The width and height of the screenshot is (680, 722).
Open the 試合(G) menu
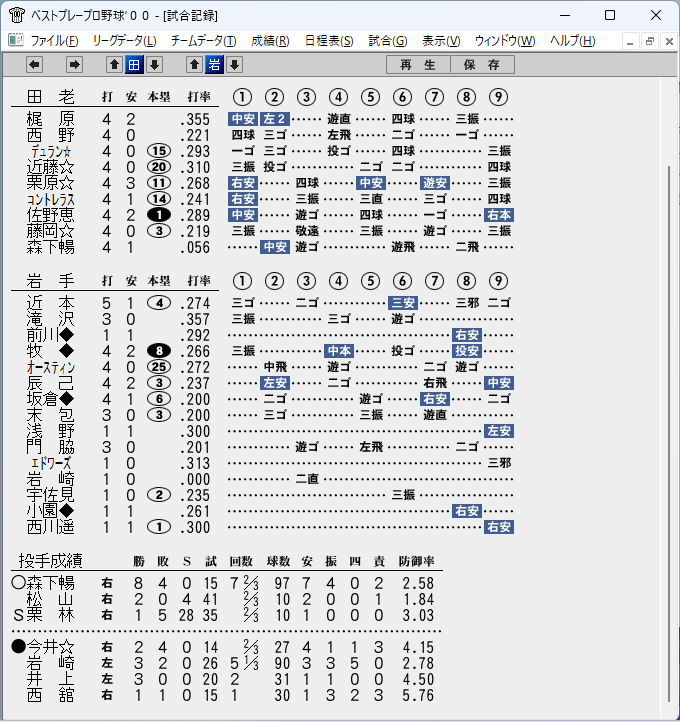click(x=388, y=41)
